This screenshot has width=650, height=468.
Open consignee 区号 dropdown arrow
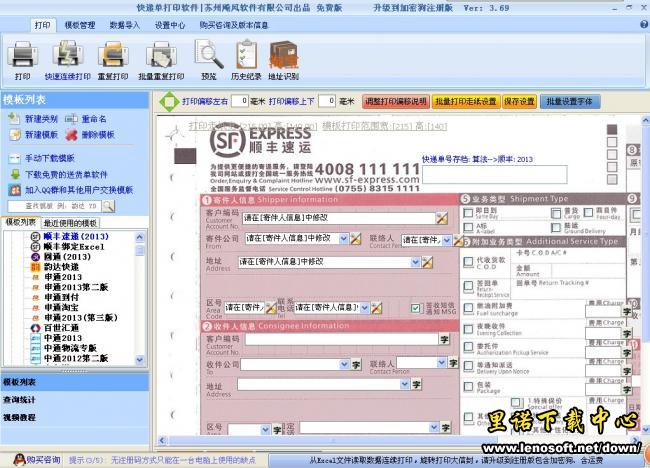coord(265,429)
